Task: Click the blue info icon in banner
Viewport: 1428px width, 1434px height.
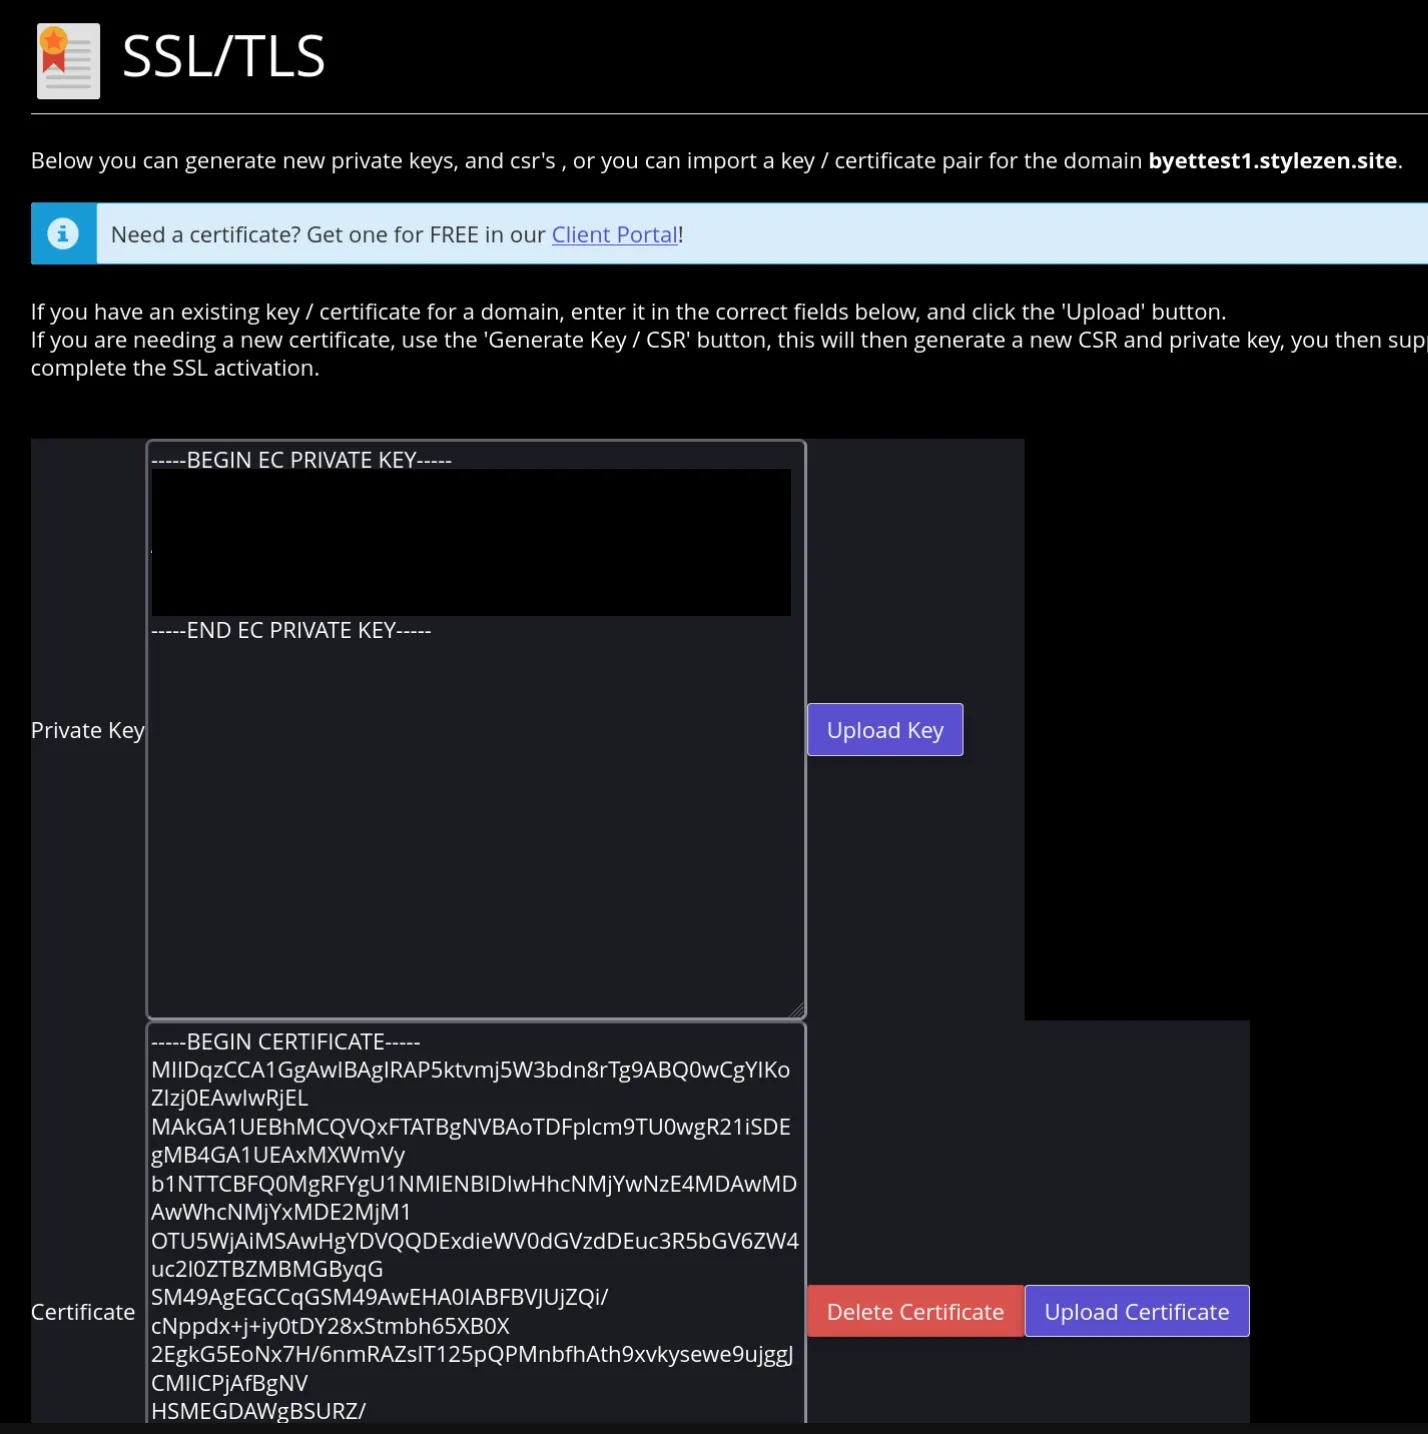Action: click(x=63, y=234)
